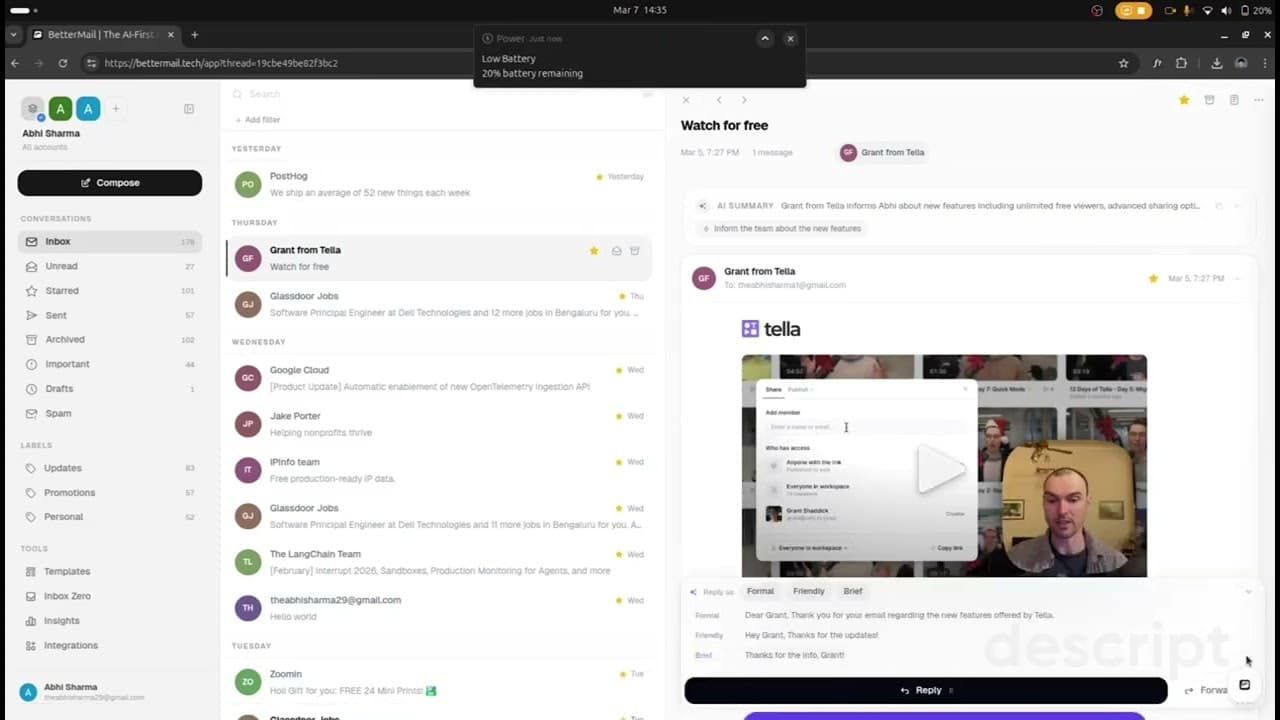Collapse the Low Battery notification with its chevron
Image resolution: width=1280 pixels, height=720 pixels.
point(765,38)
